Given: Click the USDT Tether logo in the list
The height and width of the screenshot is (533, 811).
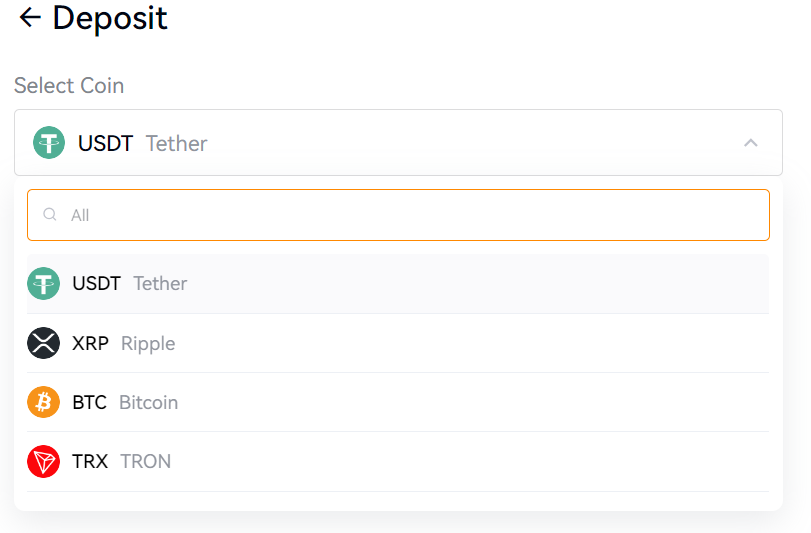Looking at the screenshot, I should 43,284.
